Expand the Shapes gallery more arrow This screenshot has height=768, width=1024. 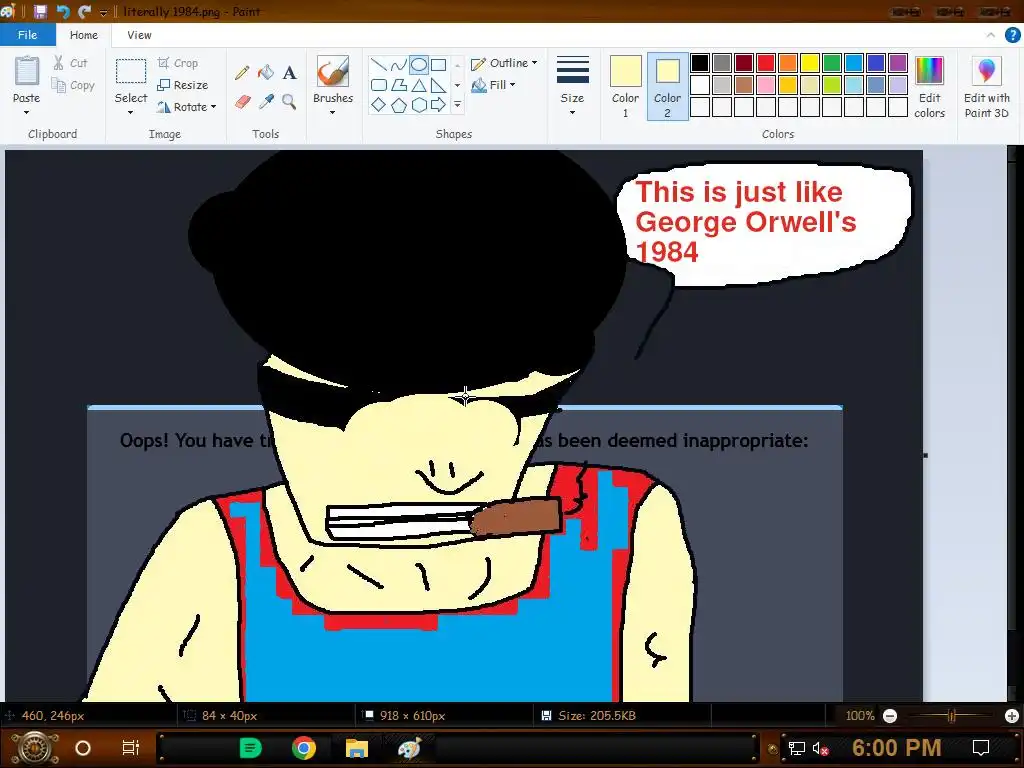(457, 104)
